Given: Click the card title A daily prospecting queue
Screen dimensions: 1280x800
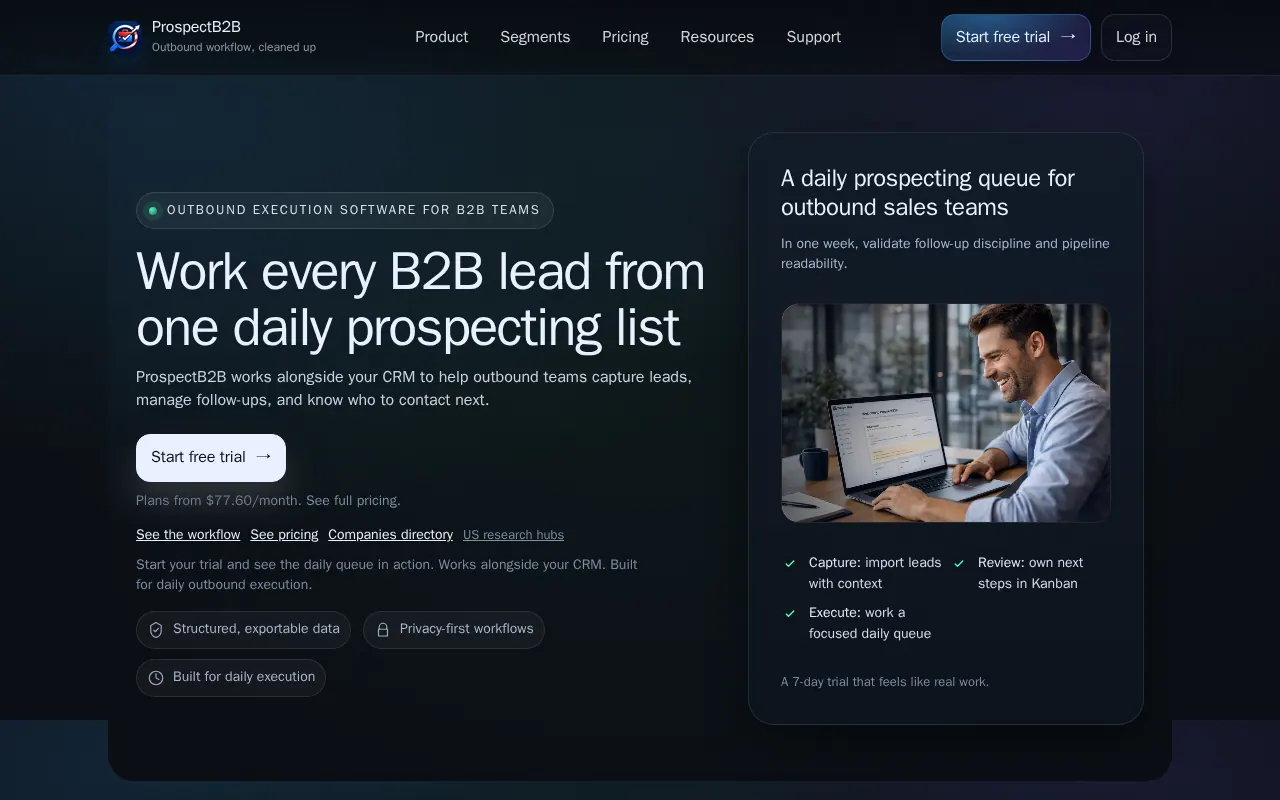Looking at the screenshot, I should click(x=928, y=193).
